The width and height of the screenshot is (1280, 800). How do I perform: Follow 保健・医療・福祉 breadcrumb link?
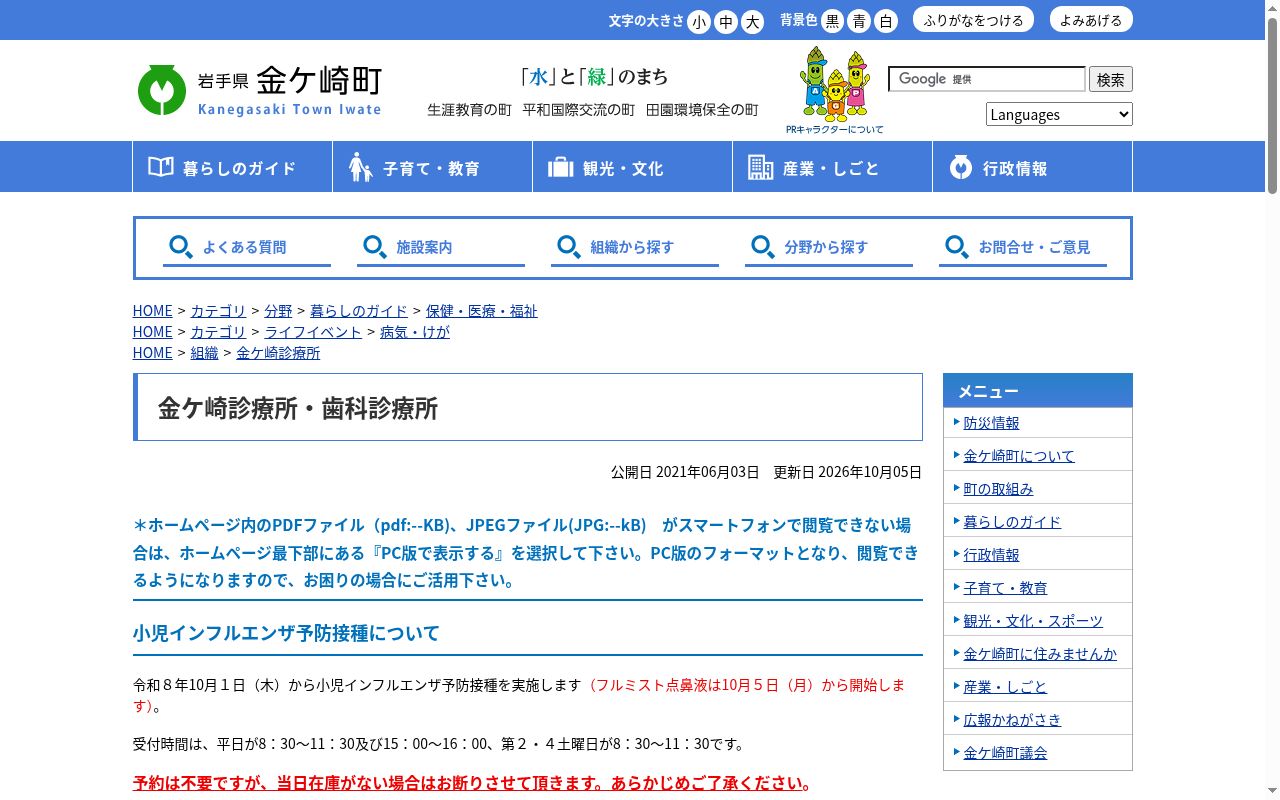click(x=481, y=311)
